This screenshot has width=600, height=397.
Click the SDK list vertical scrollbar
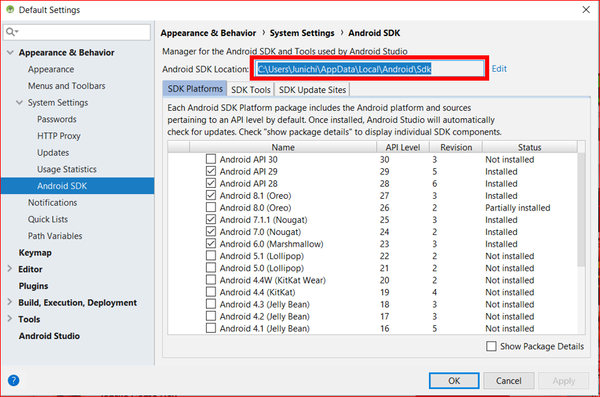pyautogui.click(x=581, y=210)
